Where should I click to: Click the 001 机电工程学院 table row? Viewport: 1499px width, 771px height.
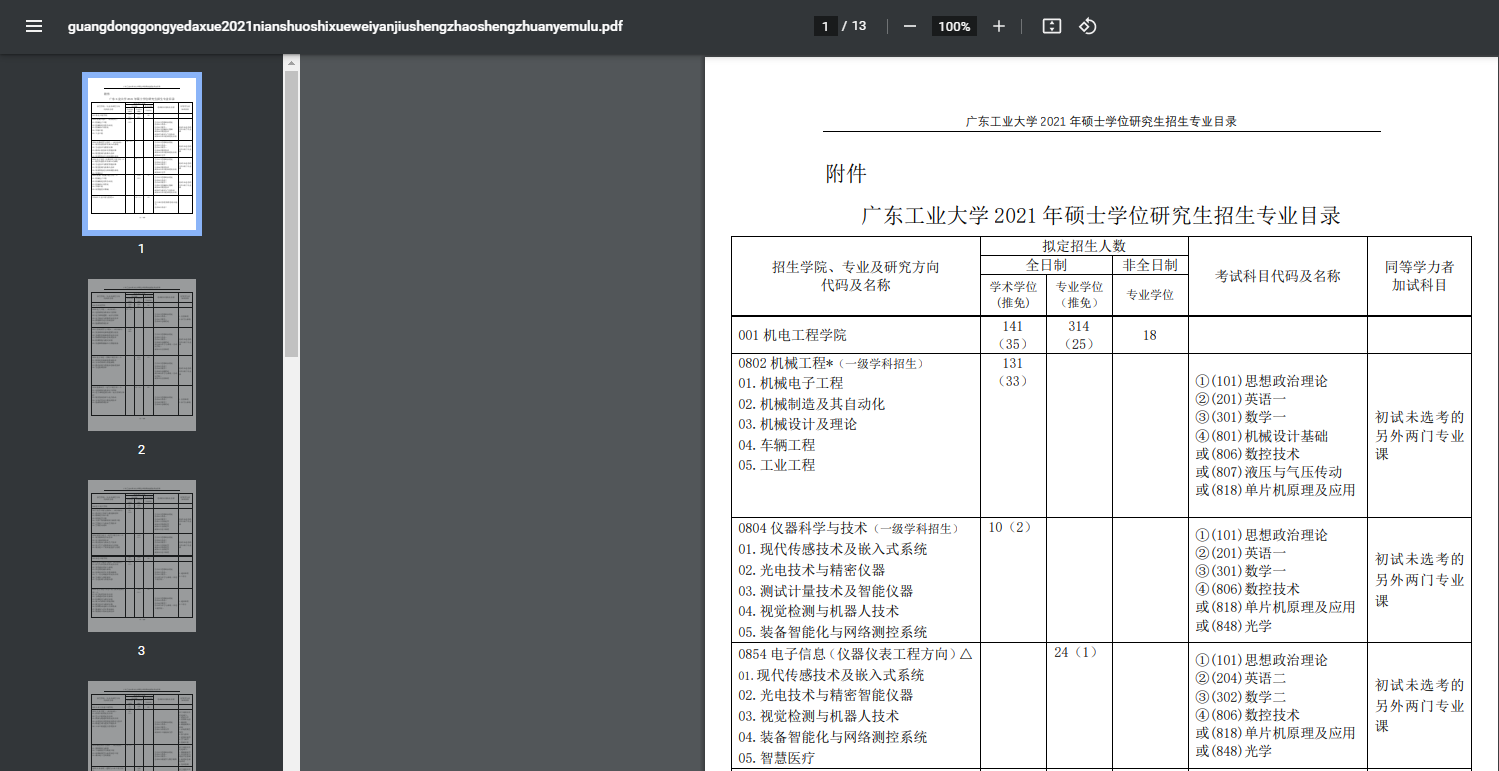[792, 335]
